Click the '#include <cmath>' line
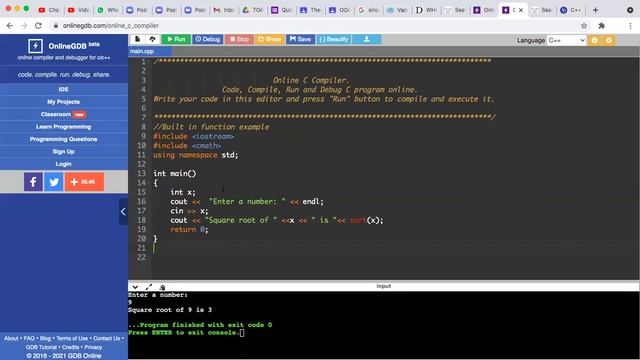640x360 pixels. point(187,146)
